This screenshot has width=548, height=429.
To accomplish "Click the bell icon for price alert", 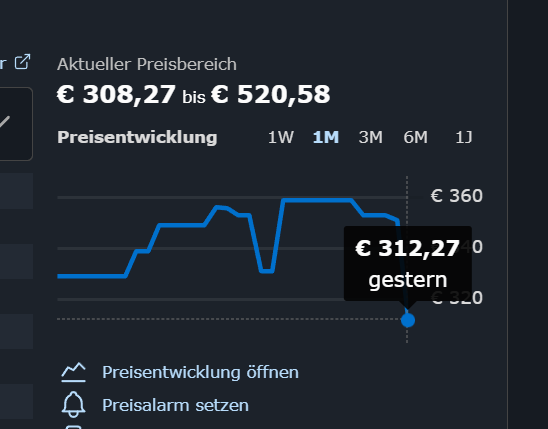I will 73,405.
